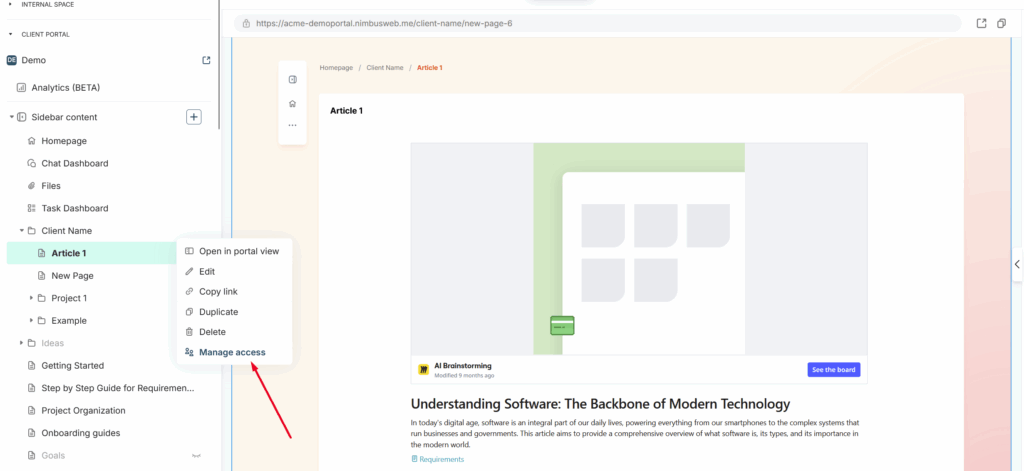This screenshot has height=471, width=1024.
Task: Expand the Example folder
Action: 32,321
